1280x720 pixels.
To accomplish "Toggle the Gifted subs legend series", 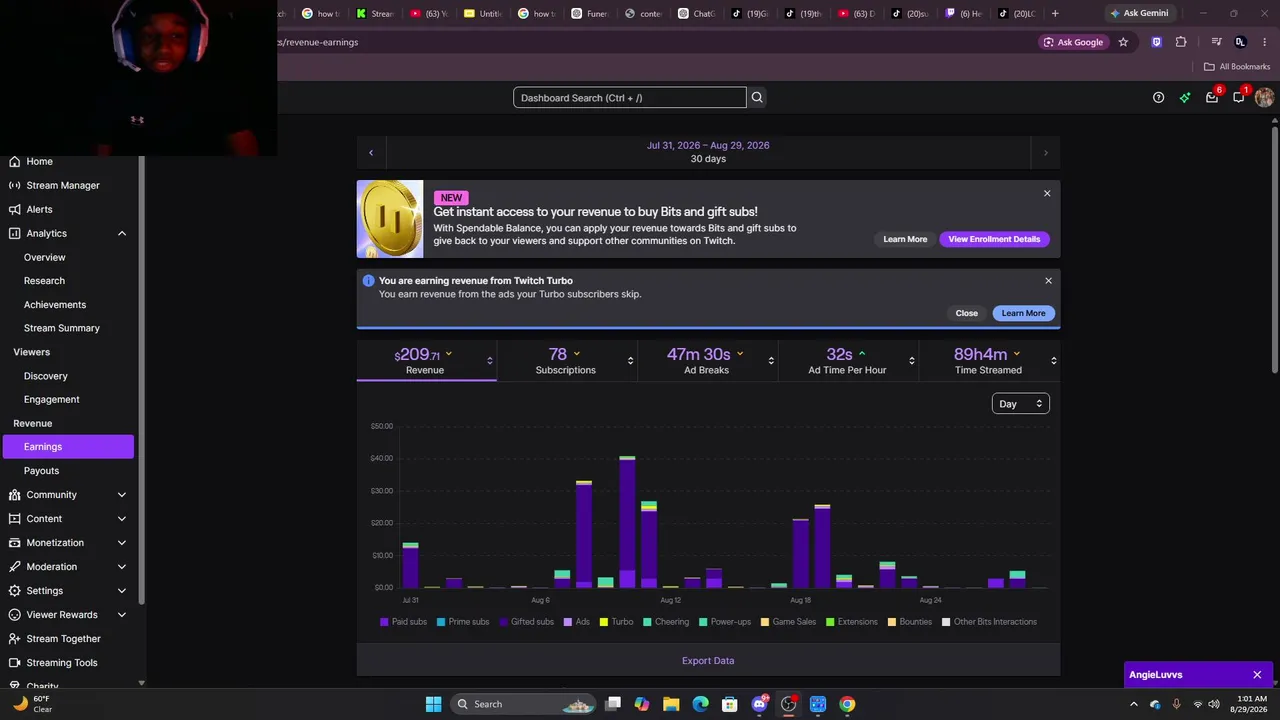I will coord(526,622).
